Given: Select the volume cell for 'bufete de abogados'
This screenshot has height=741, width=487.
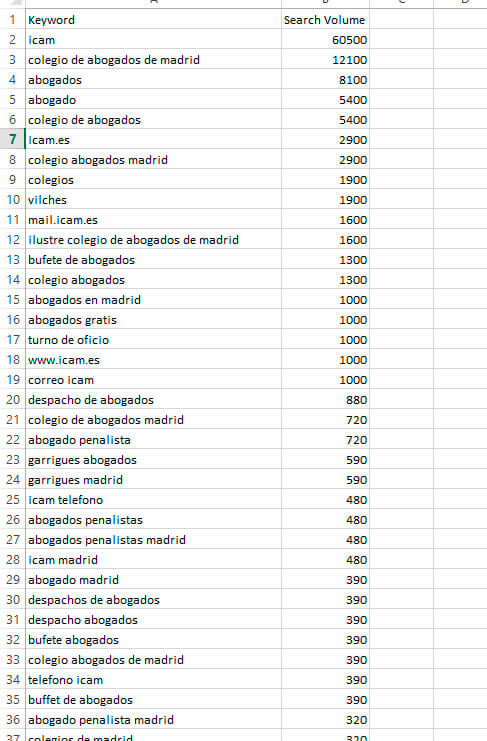Looking at the screenshot, I should coord(325,260).
